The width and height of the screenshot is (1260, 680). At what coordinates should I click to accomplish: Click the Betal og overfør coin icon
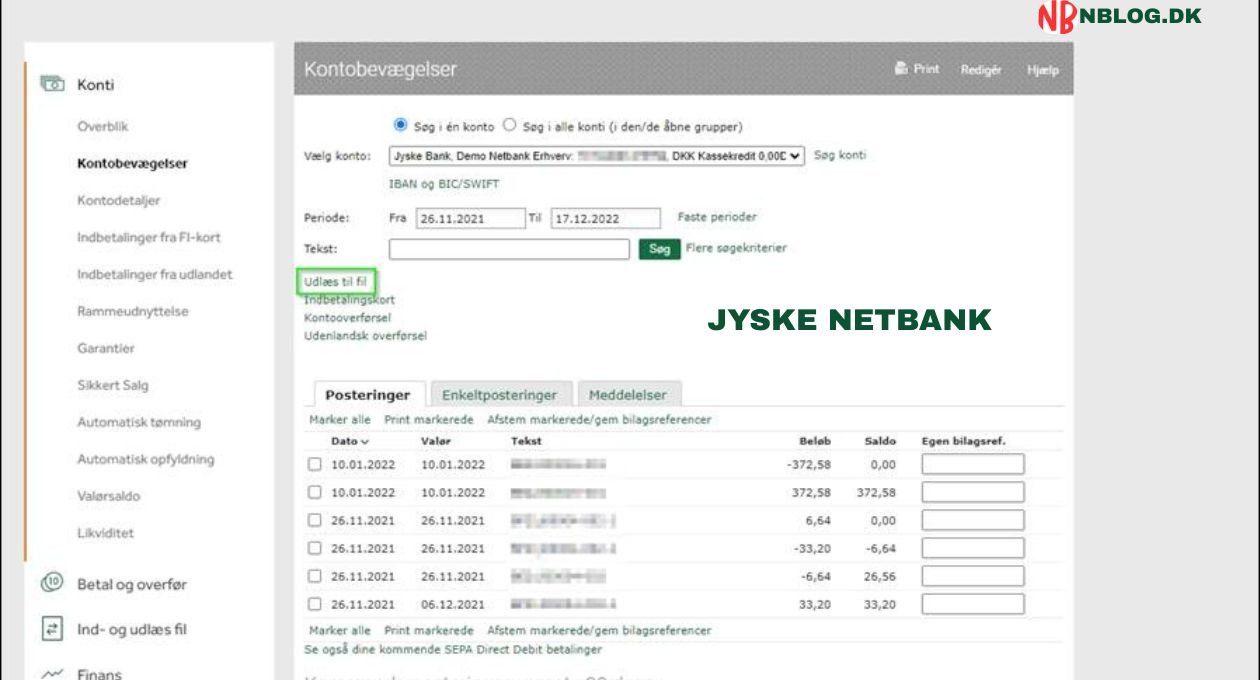click(52, 583)
